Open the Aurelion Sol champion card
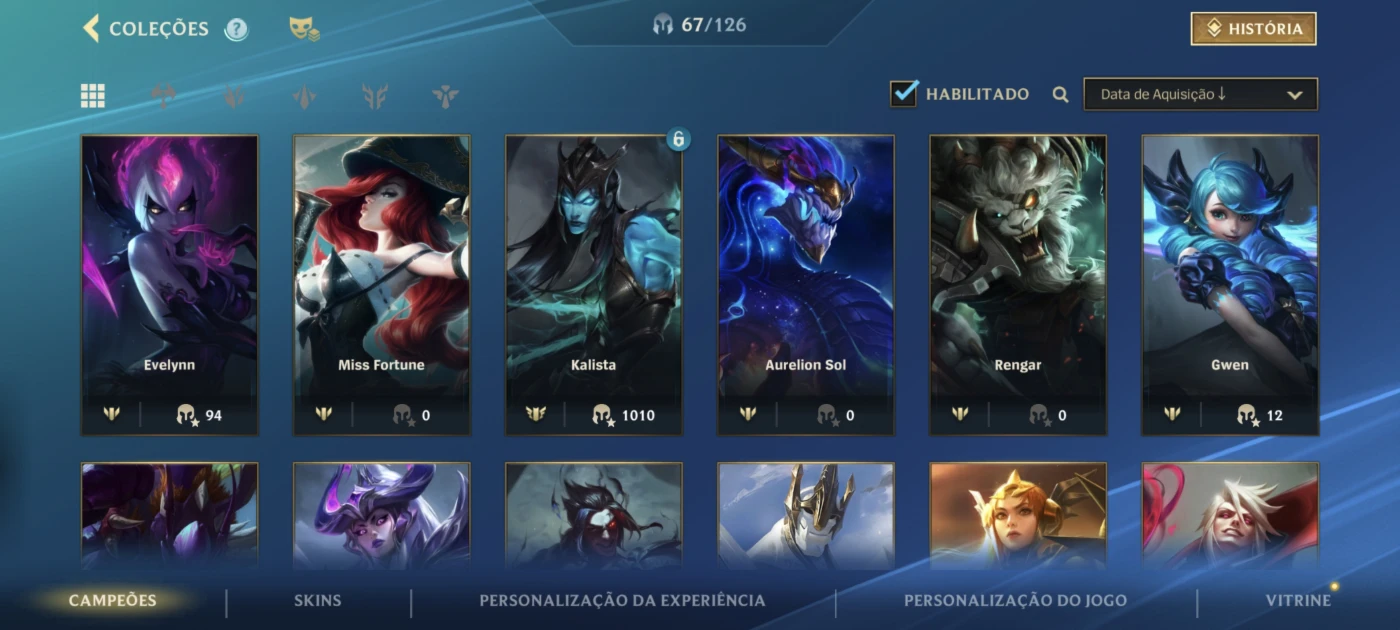The height and width of the screenshot is (630, 1400). pyautogui.click(x=805, y=285)
